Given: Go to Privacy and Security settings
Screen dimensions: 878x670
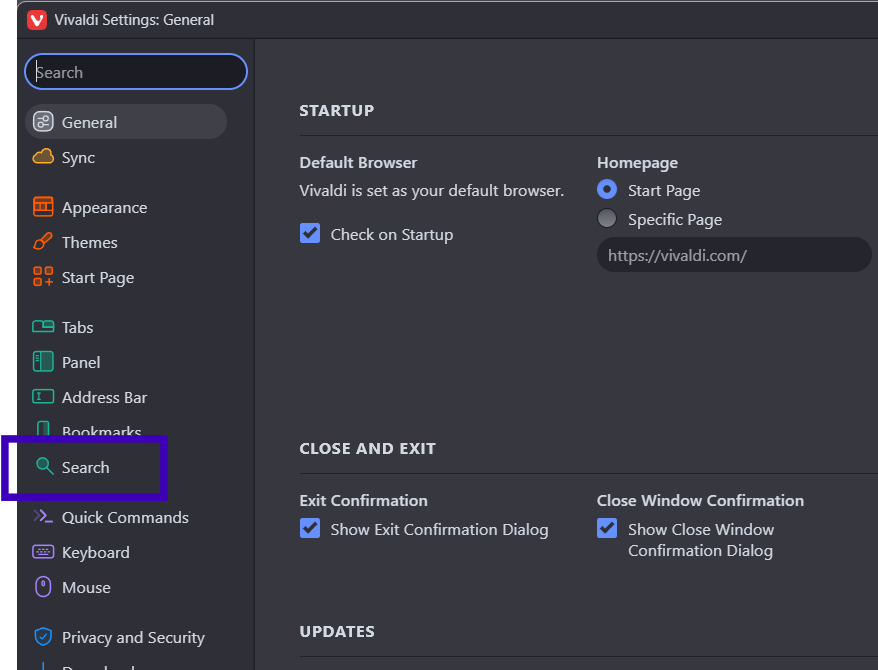Looking at the screenshot, I should click(x=132, y=637).
